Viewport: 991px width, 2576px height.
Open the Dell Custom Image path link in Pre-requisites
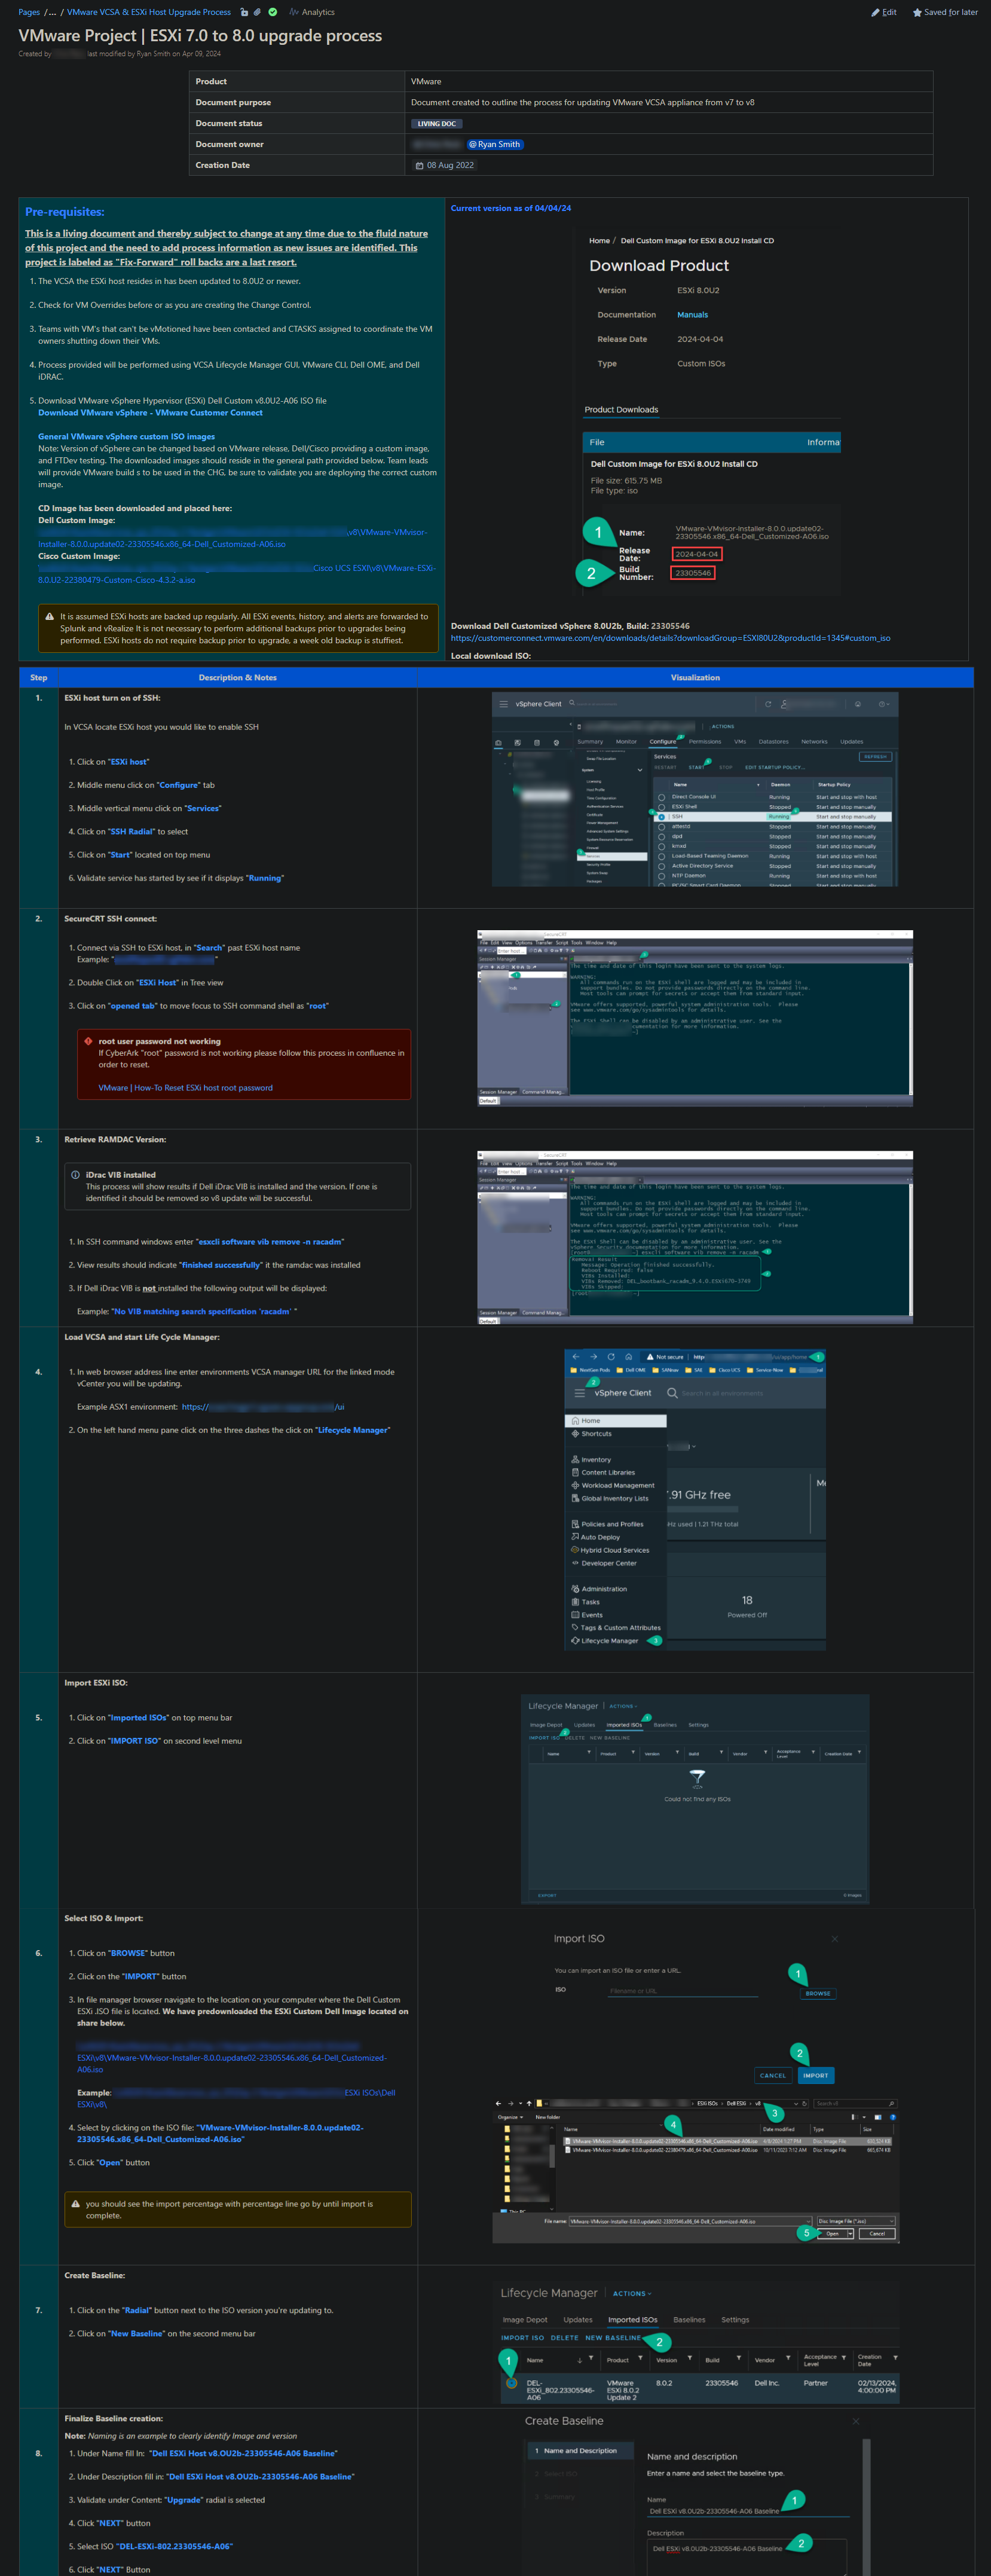(233, 538)
